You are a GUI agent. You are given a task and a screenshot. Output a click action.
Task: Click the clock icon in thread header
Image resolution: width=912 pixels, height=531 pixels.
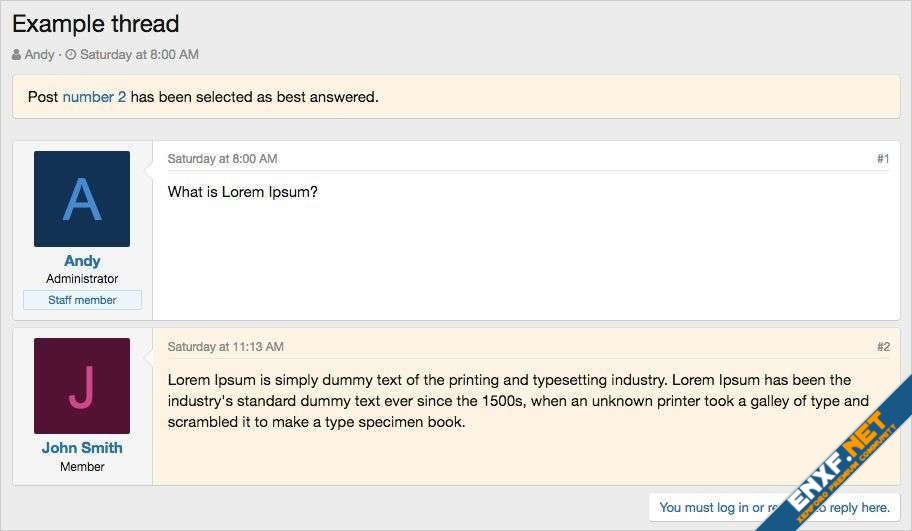click(x=71, y=55)
